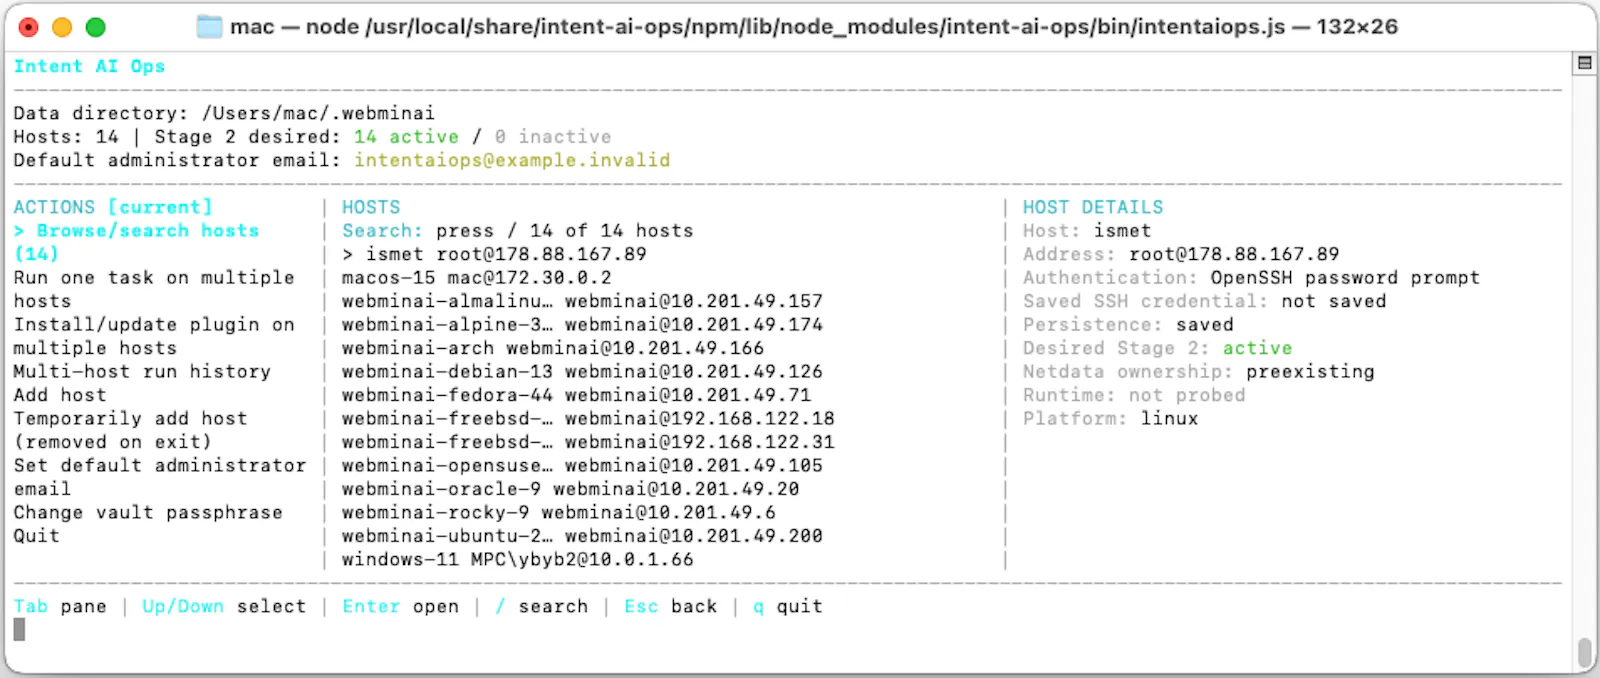This screenshot has width=1600, height=678.
Task: Click the freebsd host at 192.168.122.31
Action: pyautogui.click(x=588, y=442)
